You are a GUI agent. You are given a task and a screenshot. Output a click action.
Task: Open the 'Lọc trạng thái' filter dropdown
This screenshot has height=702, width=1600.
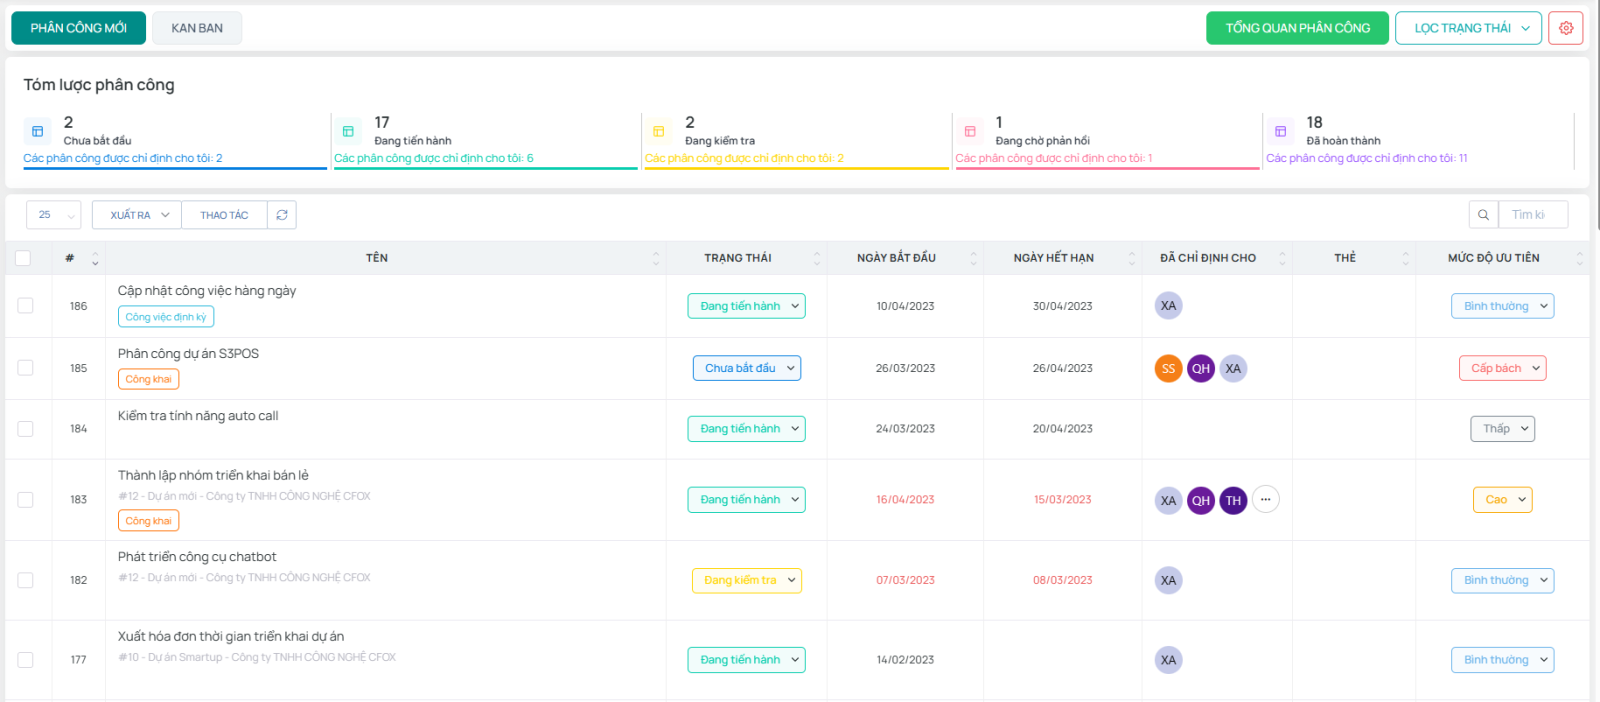click(1468, 28)
